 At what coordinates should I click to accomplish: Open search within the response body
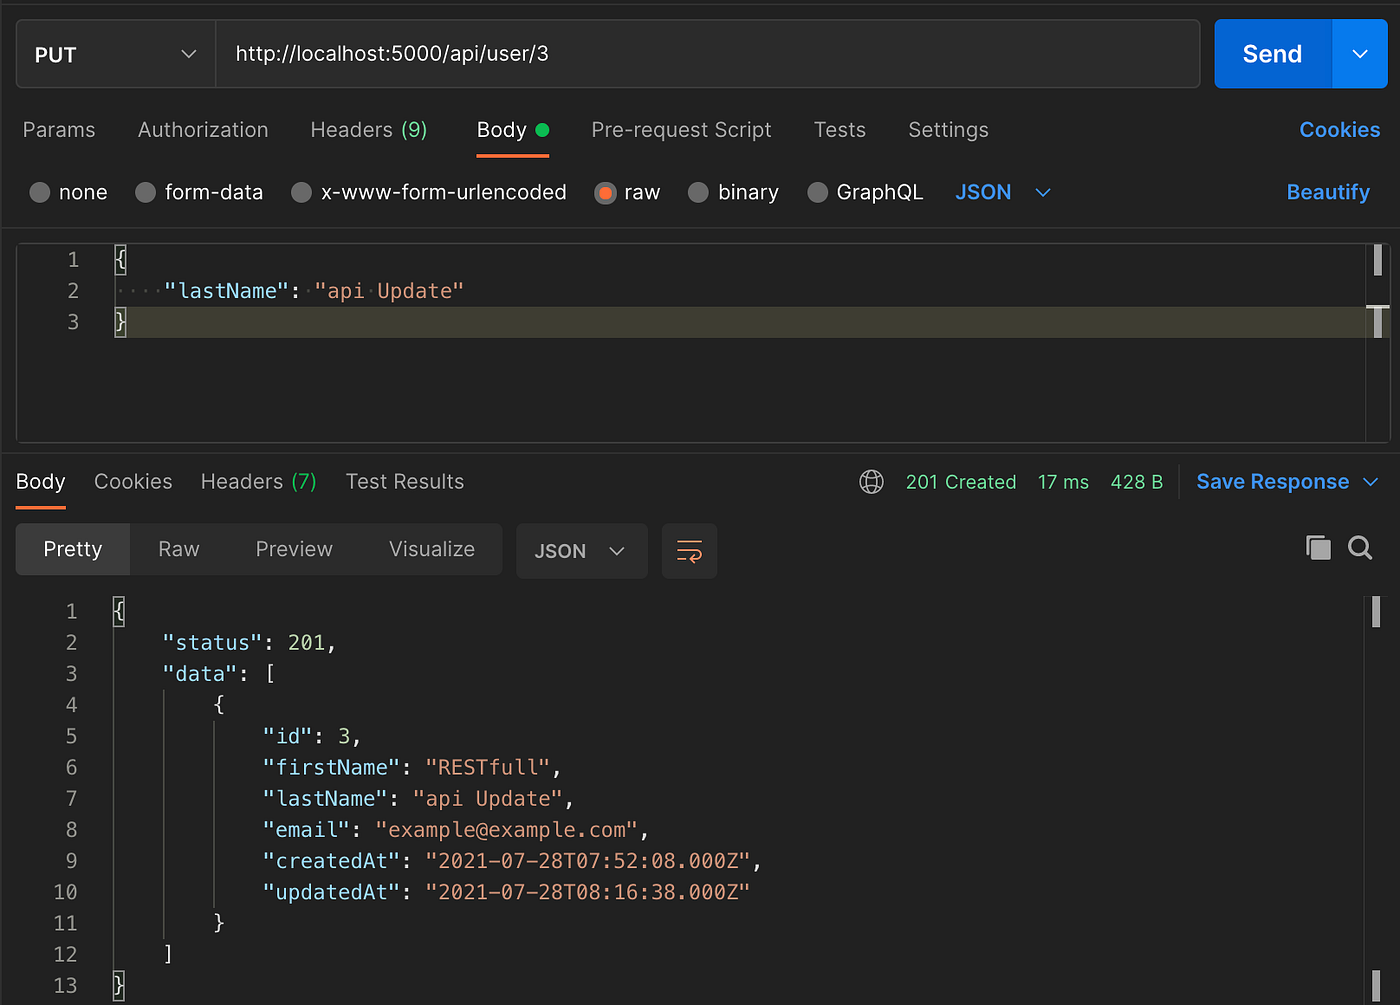point(1360,548)
